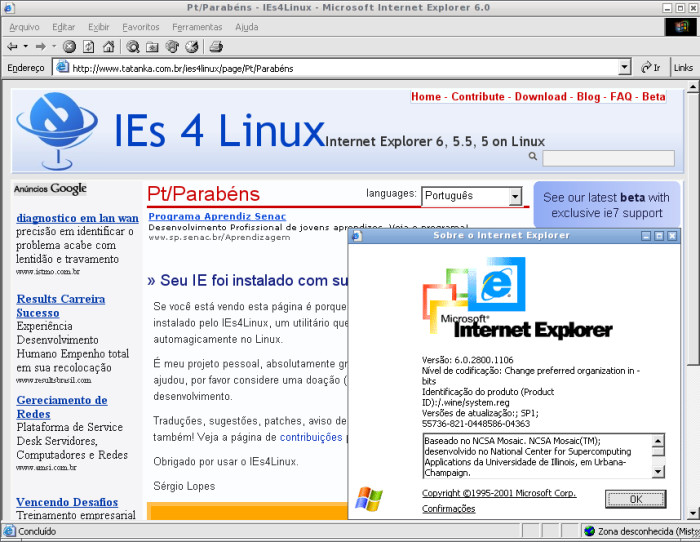Click the site search input field

608,158
